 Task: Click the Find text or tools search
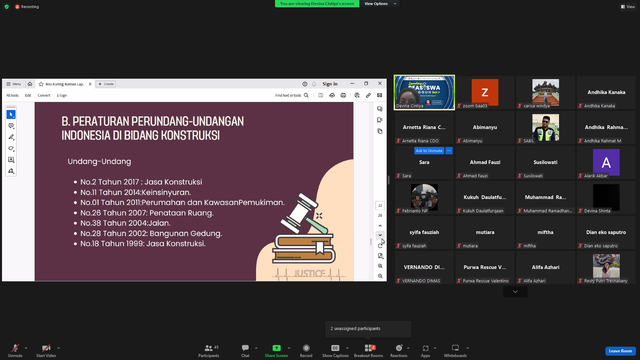tap(291, 95)
